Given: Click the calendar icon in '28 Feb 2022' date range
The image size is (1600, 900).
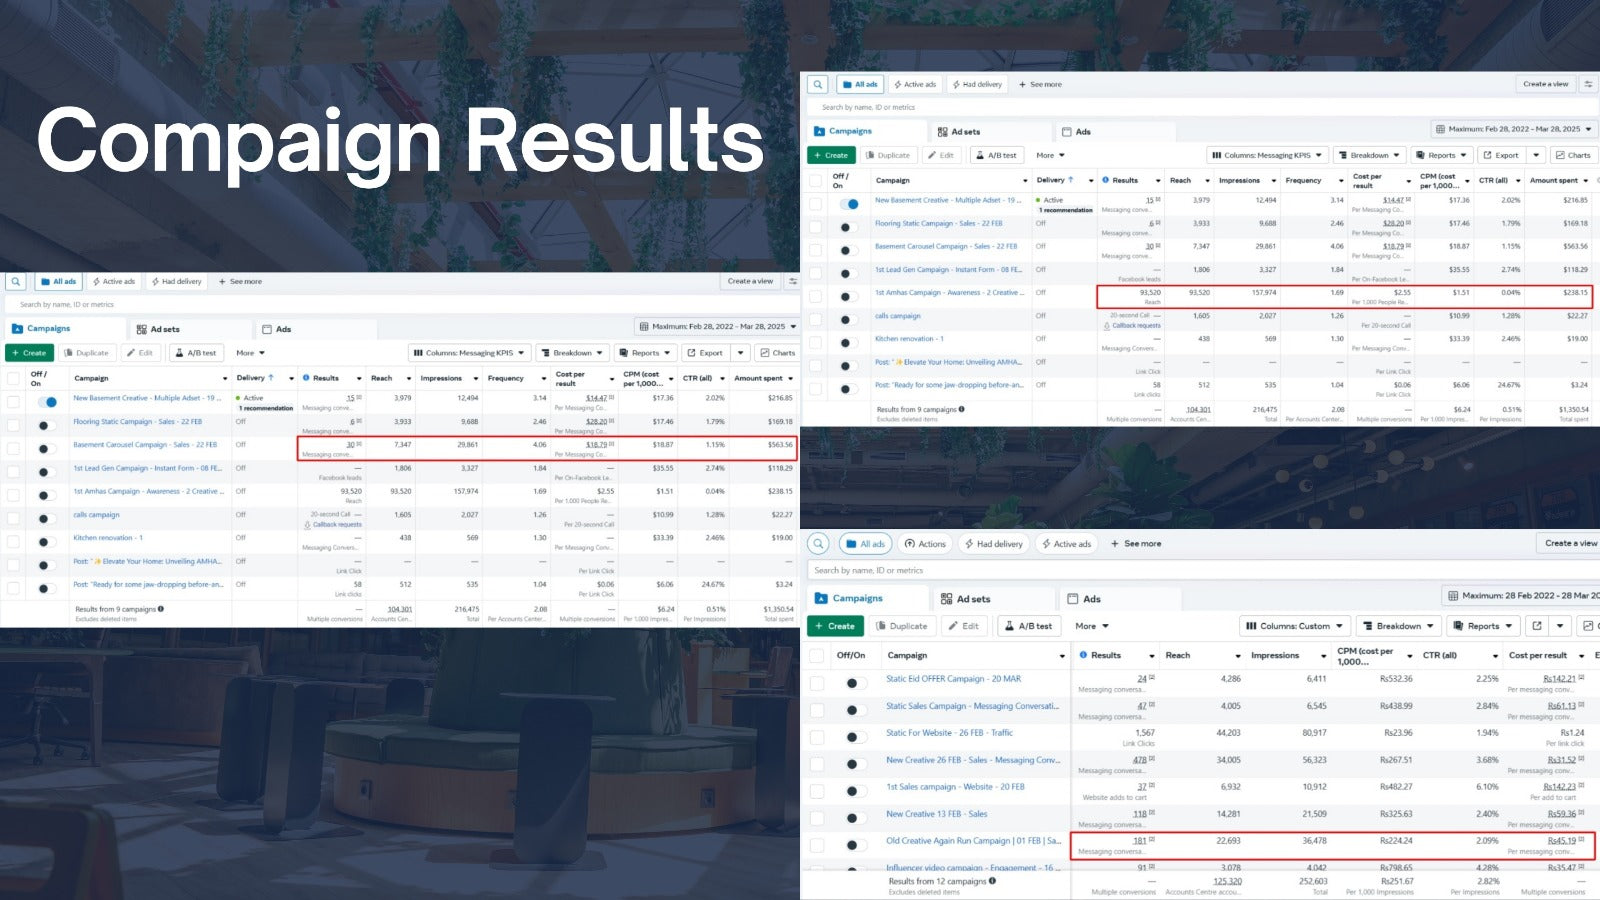Looking at the screenshot, I should [x=1453, y=596].
